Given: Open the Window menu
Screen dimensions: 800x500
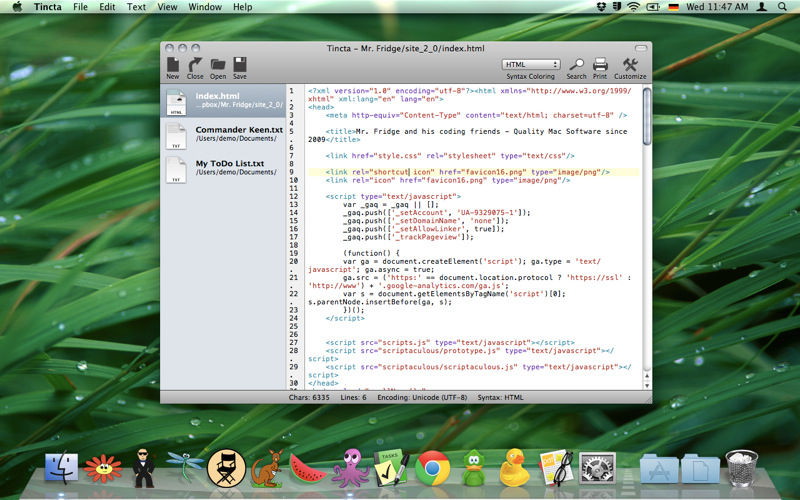Looking at the screenshot, I should pos(205,7).
